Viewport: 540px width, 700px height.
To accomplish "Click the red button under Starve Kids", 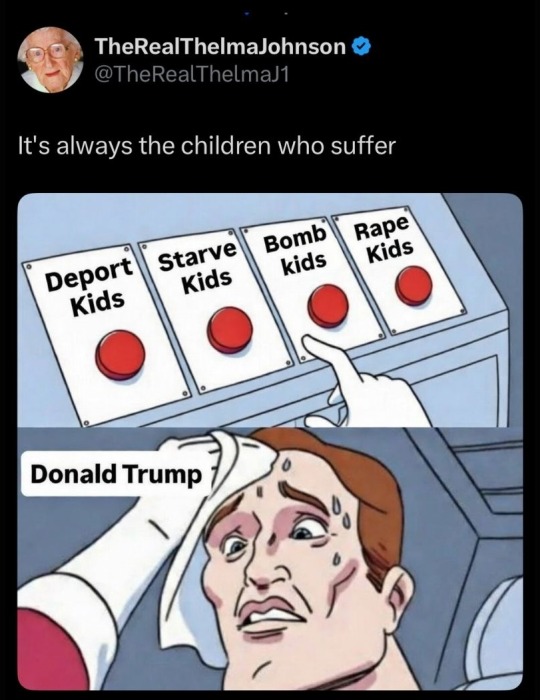I will [230, 329].
